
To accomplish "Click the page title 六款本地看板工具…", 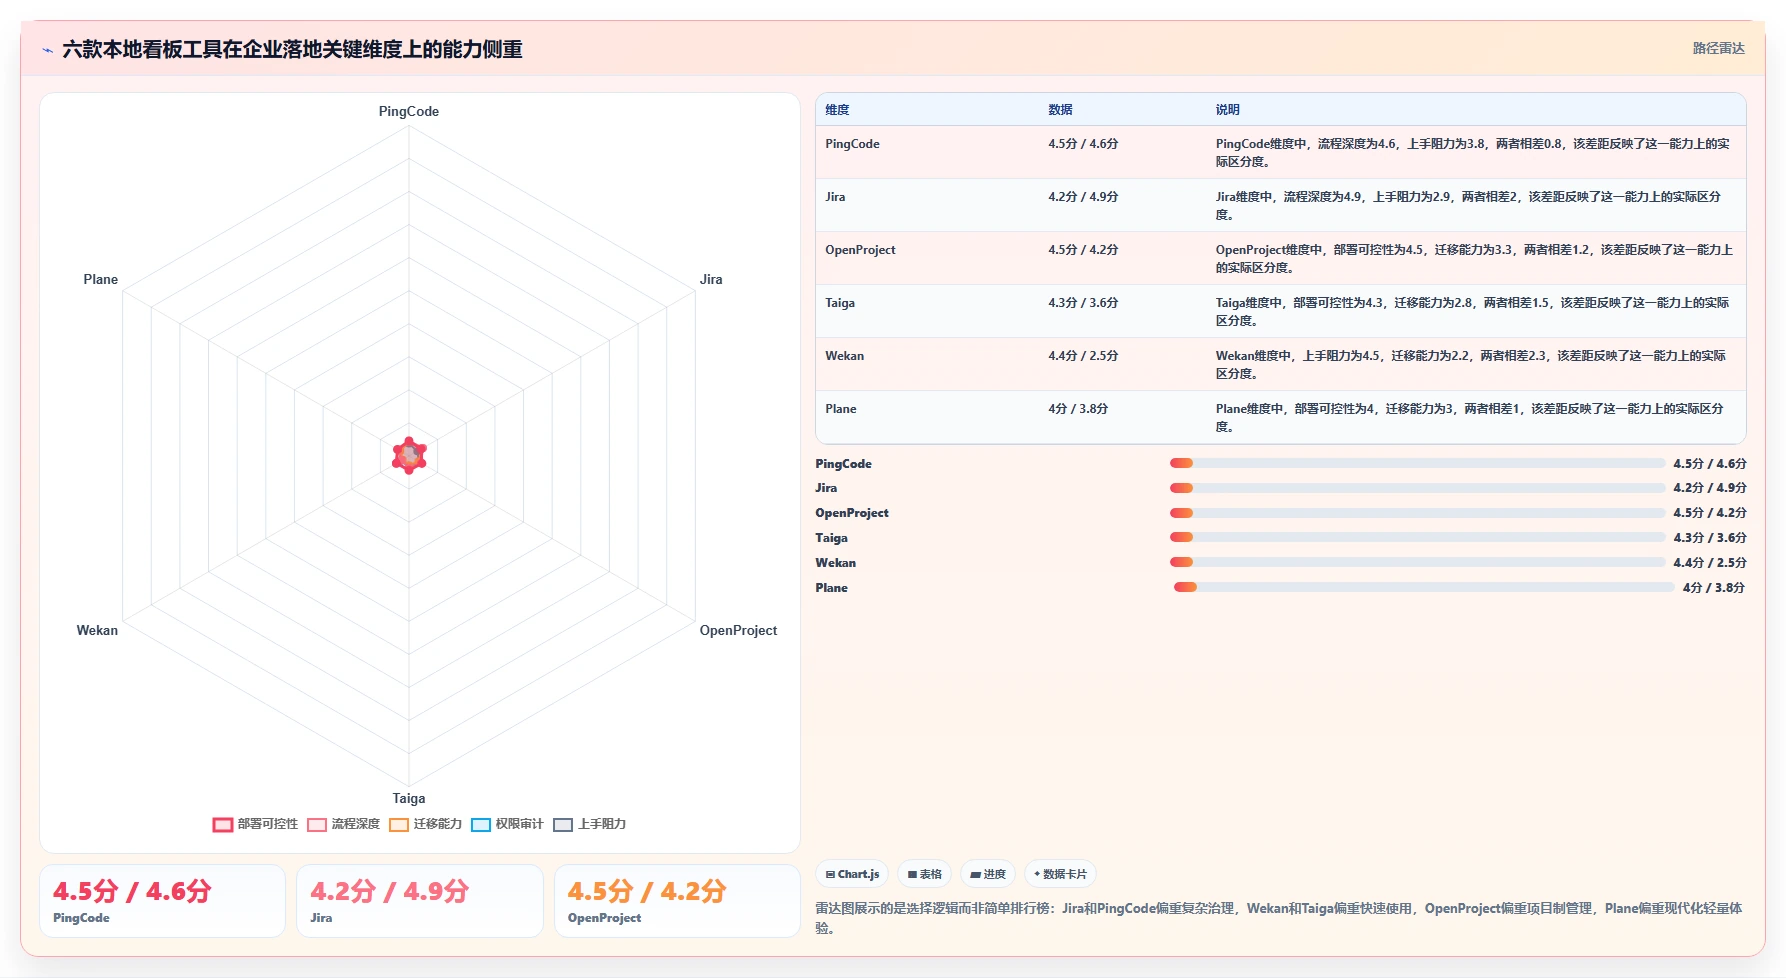I will click(x=292, y=49).
